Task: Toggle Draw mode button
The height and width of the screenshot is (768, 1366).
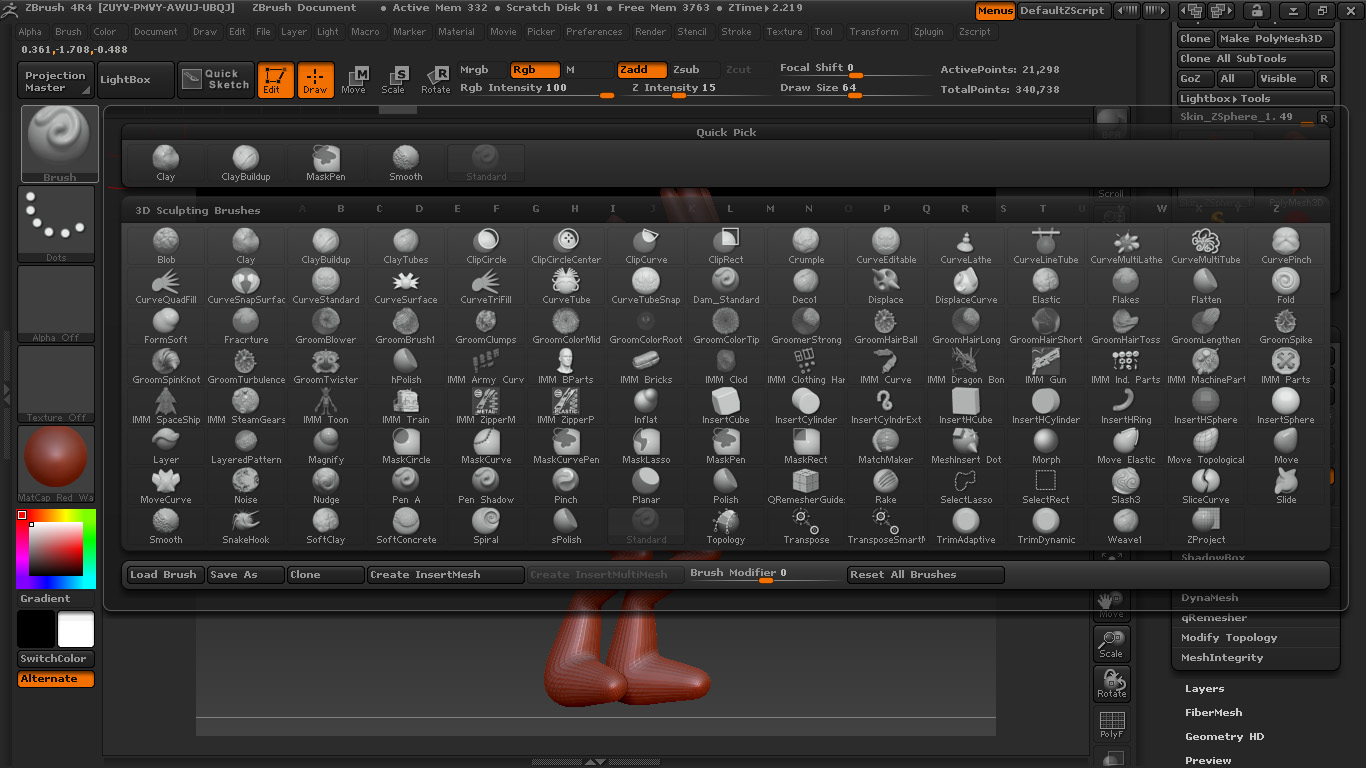Action: coord(315,80)
